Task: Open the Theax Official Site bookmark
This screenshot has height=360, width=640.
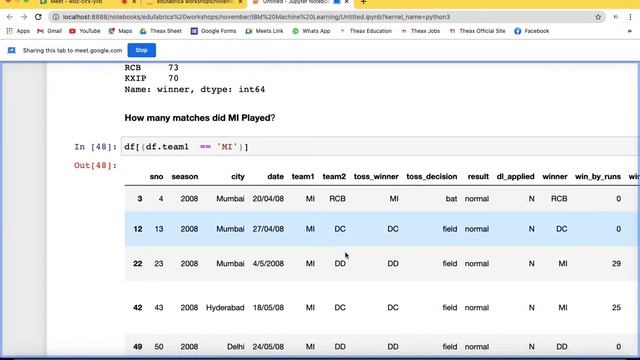Action: pos(477,31)
